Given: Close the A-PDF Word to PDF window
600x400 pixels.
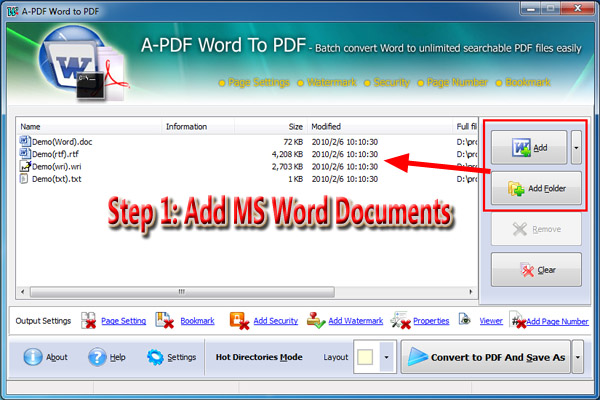Looking at the screenshot, I should click(x=577, y=8).
